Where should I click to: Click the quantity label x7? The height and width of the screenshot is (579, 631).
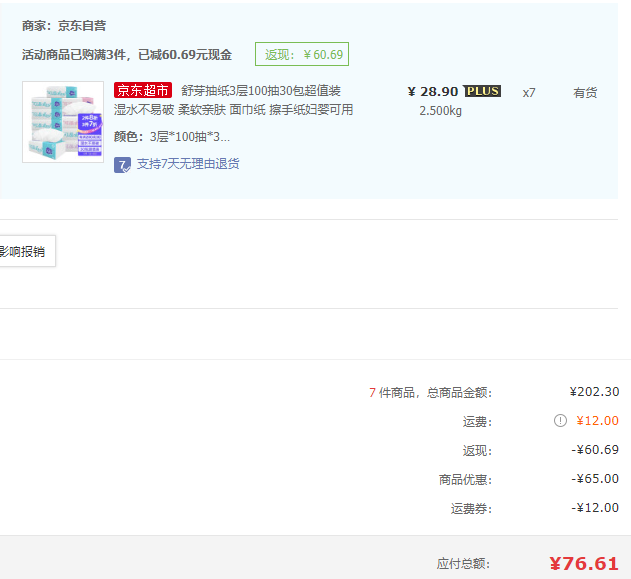(529, 93)
